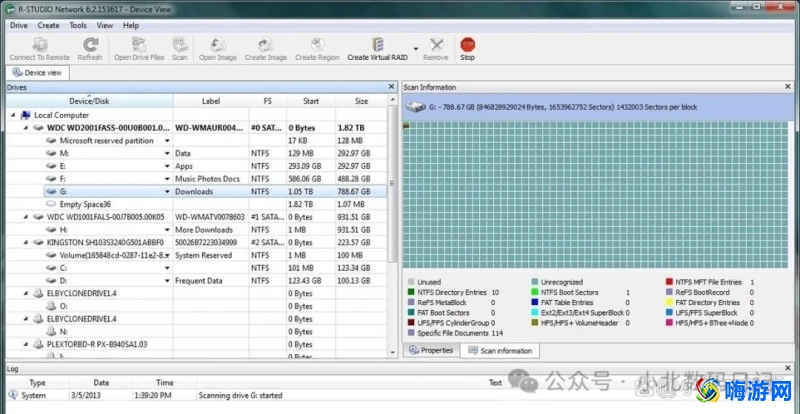Collapse the WDC WD1001FALS drive node
The width and height of the screenshot is (800, 414).
coord(26,217)
